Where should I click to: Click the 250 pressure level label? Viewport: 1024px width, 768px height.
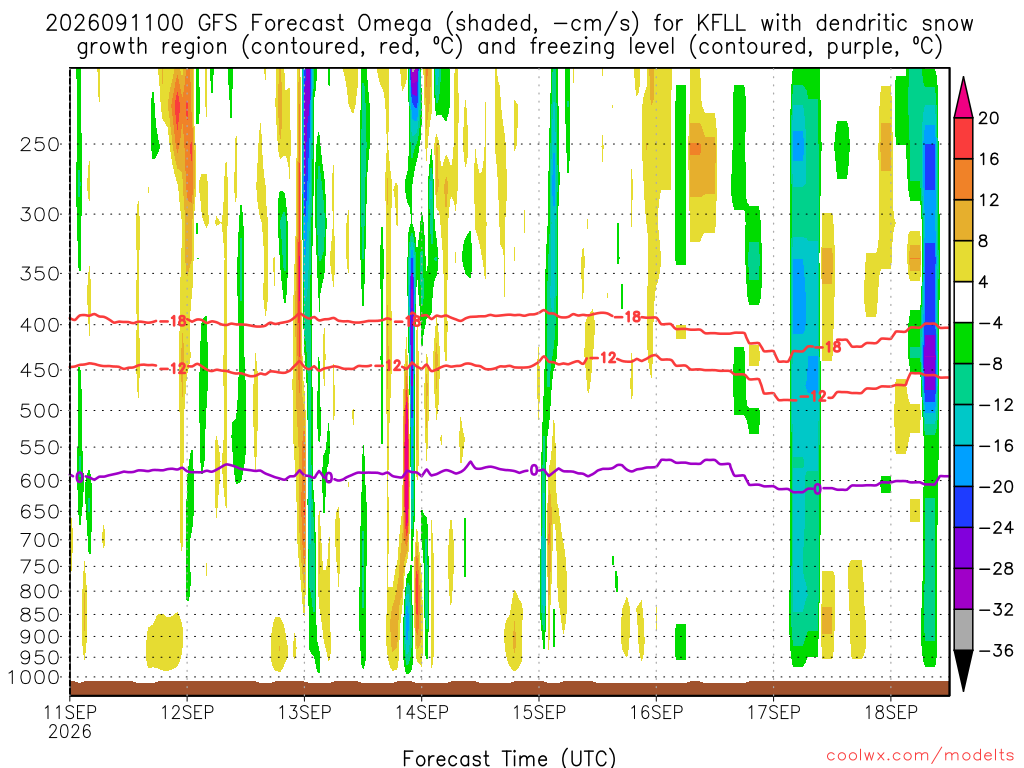40,144
